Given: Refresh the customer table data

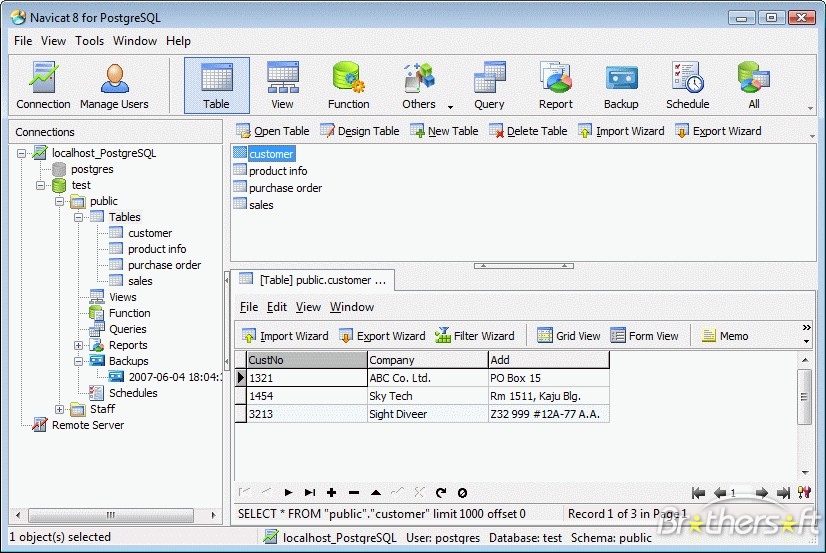Looking at the screenshot, I should (441, 492).
